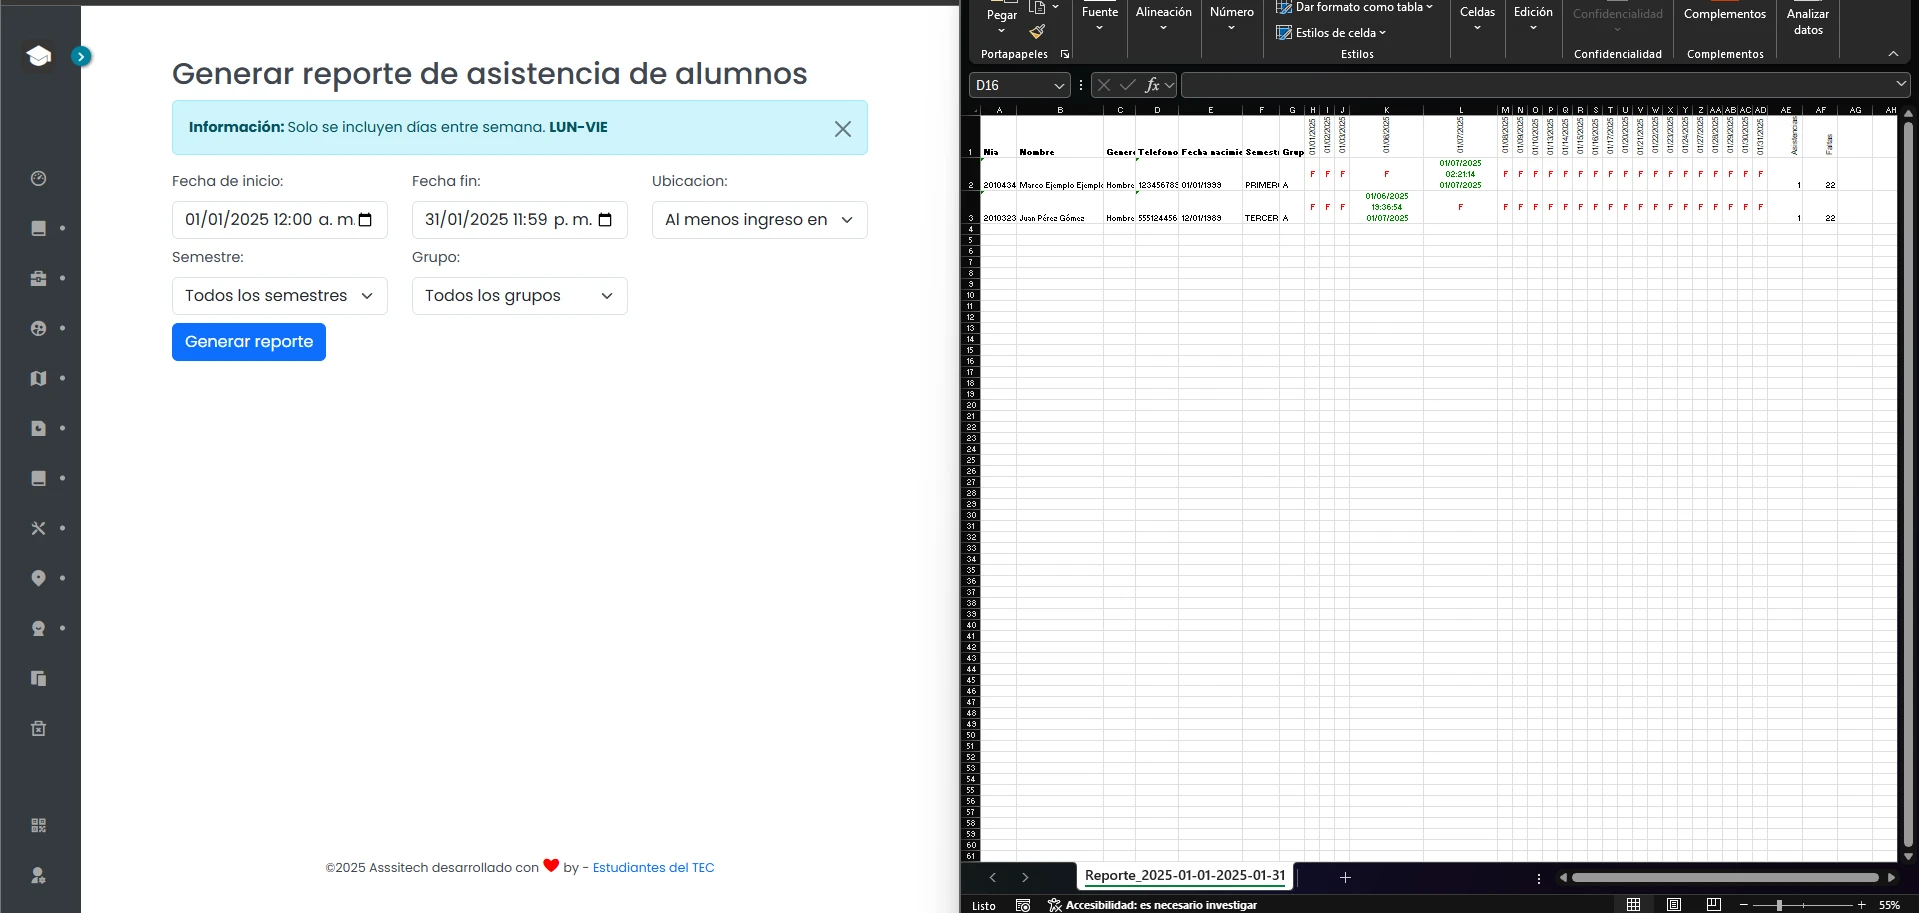Open the webcam icon in sidebar

(39, 628)
